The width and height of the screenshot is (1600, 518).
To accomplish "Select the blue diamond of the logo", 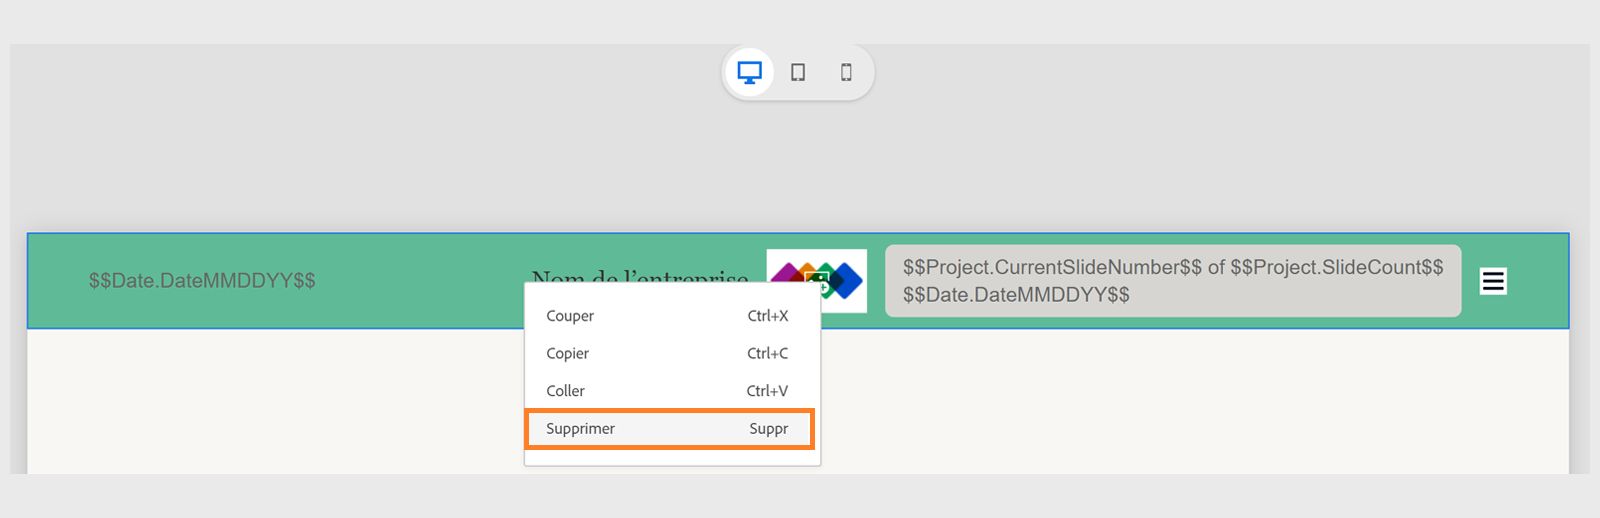I will pyautogui.click(x=848, y=281).
